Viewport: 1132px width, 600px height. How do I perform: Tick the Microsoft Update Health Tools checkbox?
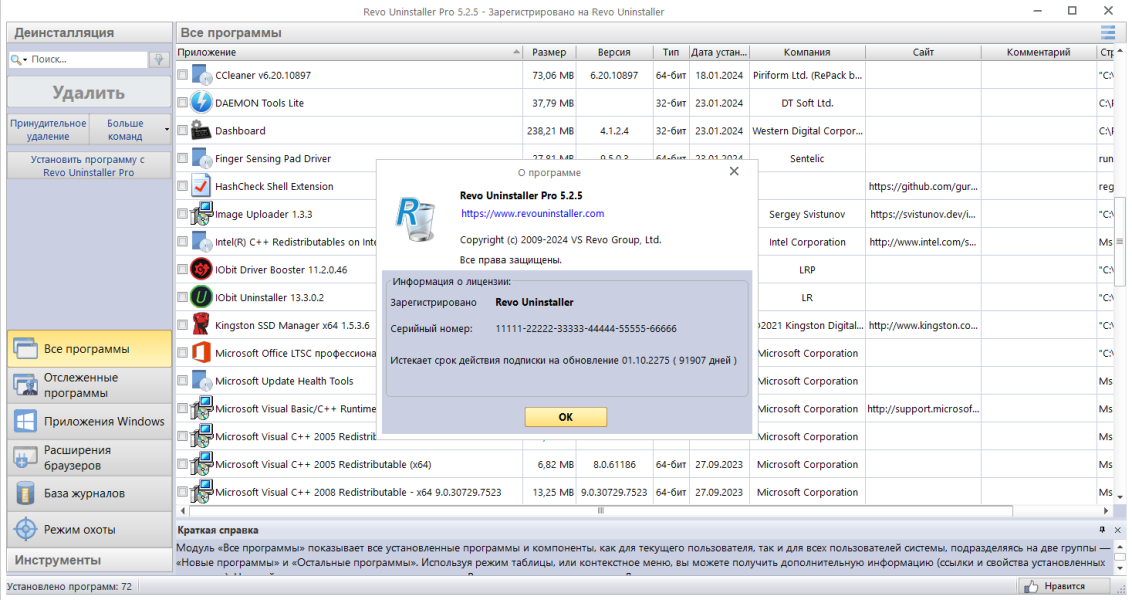pos(183,381)
